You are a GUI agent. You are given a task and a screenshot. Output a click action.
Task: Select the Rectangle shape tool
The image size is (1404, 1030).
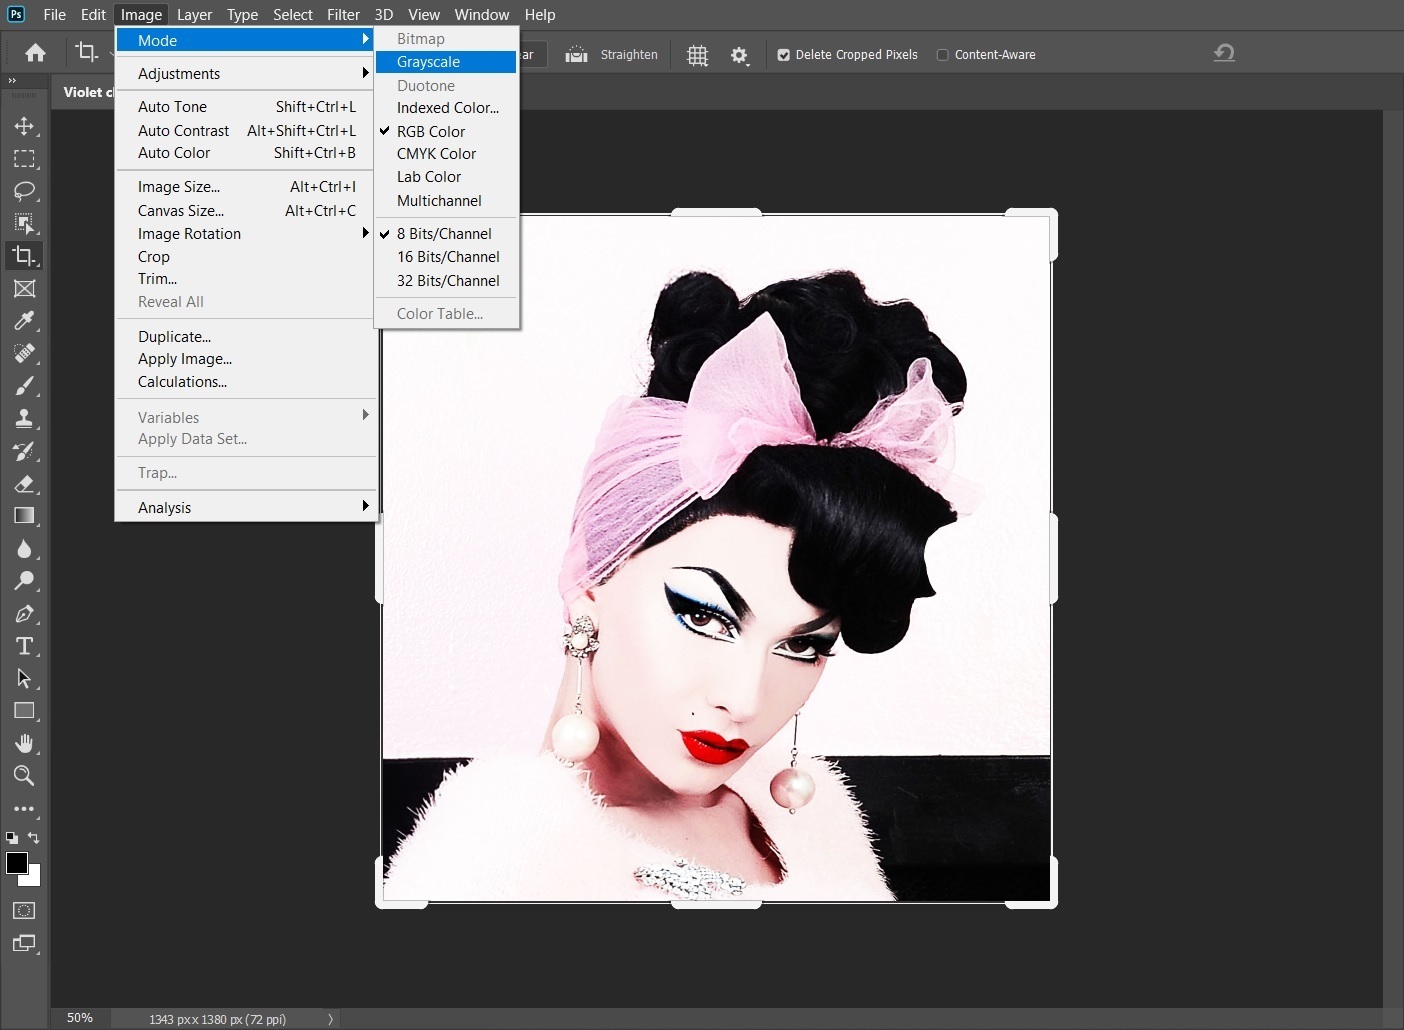[x=24, y=711]
